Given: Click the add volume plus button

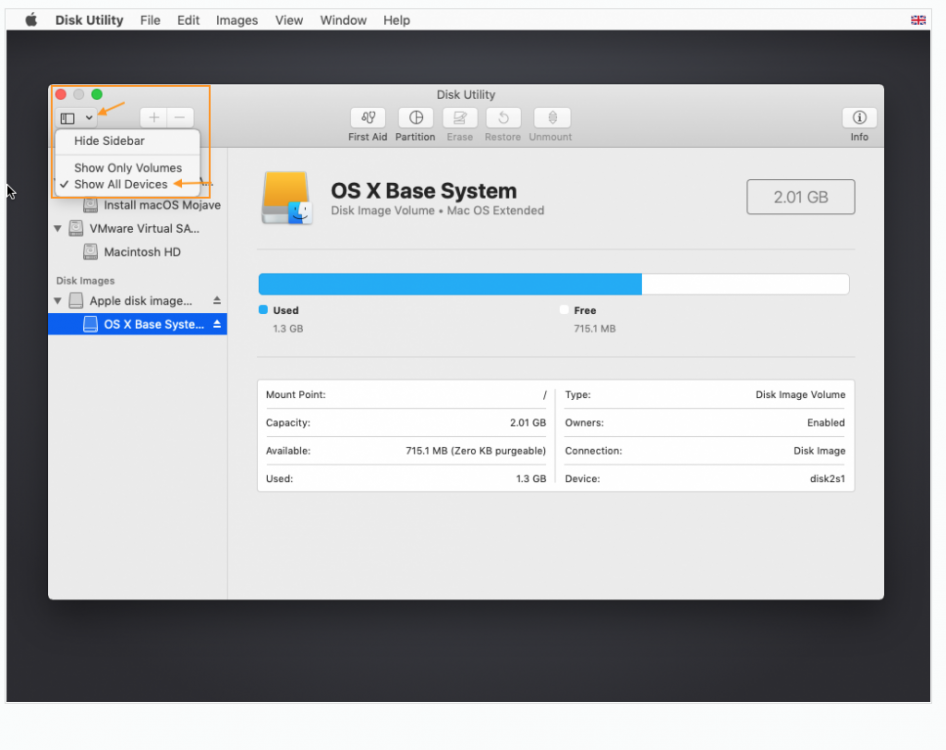Looking at the screenshot, I should (154, 118).
